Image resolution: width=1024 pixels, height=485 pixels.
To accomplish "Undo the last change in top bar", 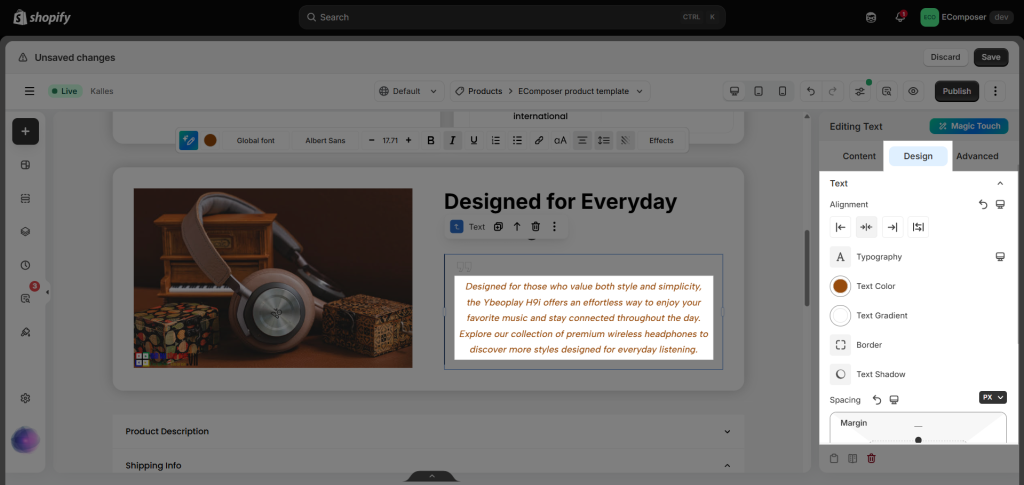I will [811, 91].
